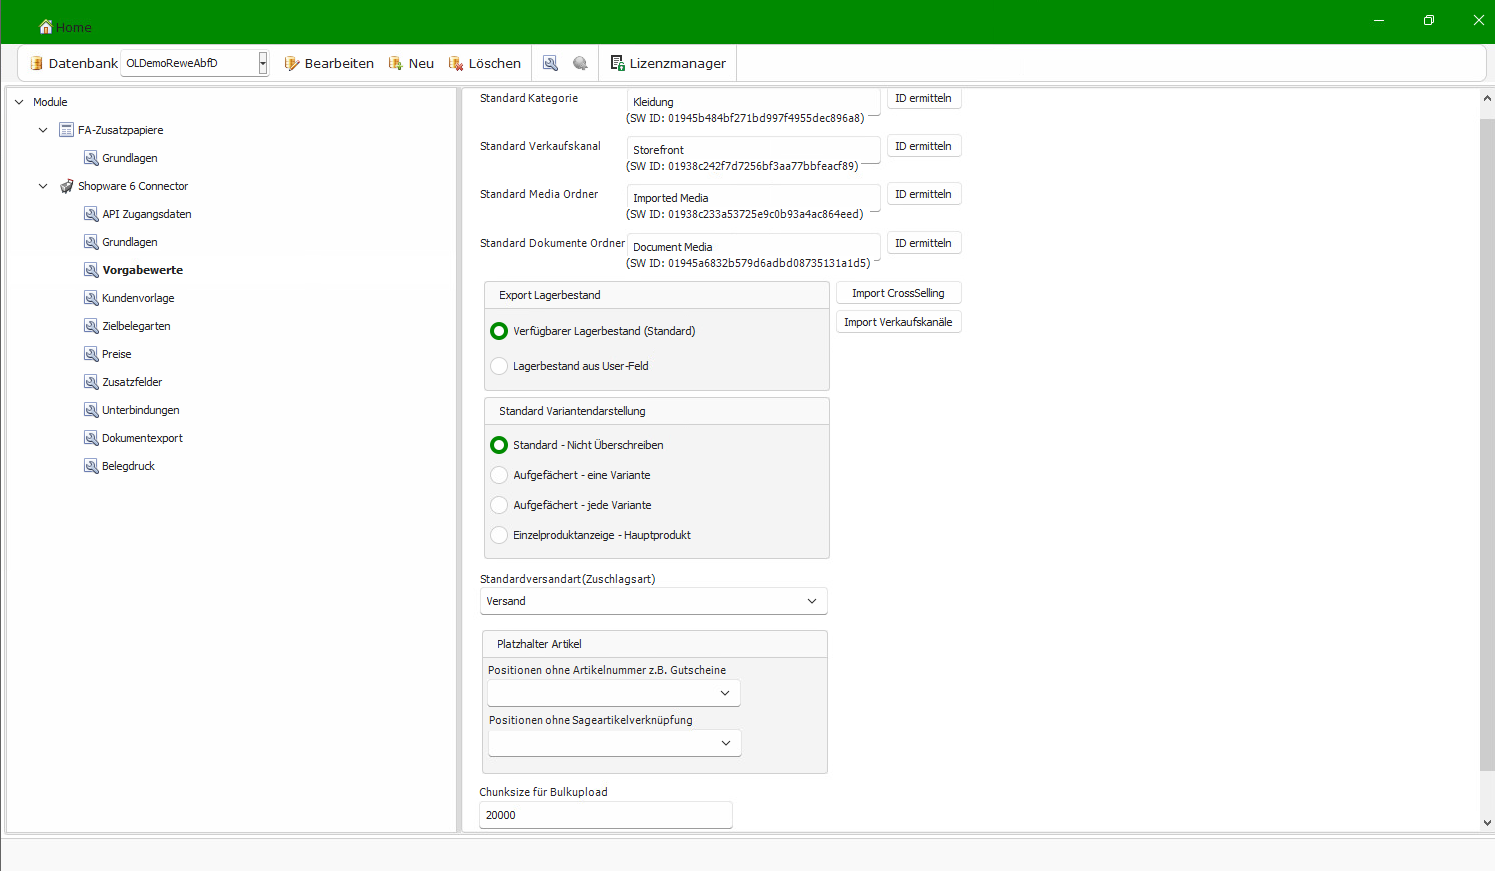The width and height of the screenshot is (1495, 871).
Task: Open API Zugangsdaten tree entry
Action: click(146, 214)
